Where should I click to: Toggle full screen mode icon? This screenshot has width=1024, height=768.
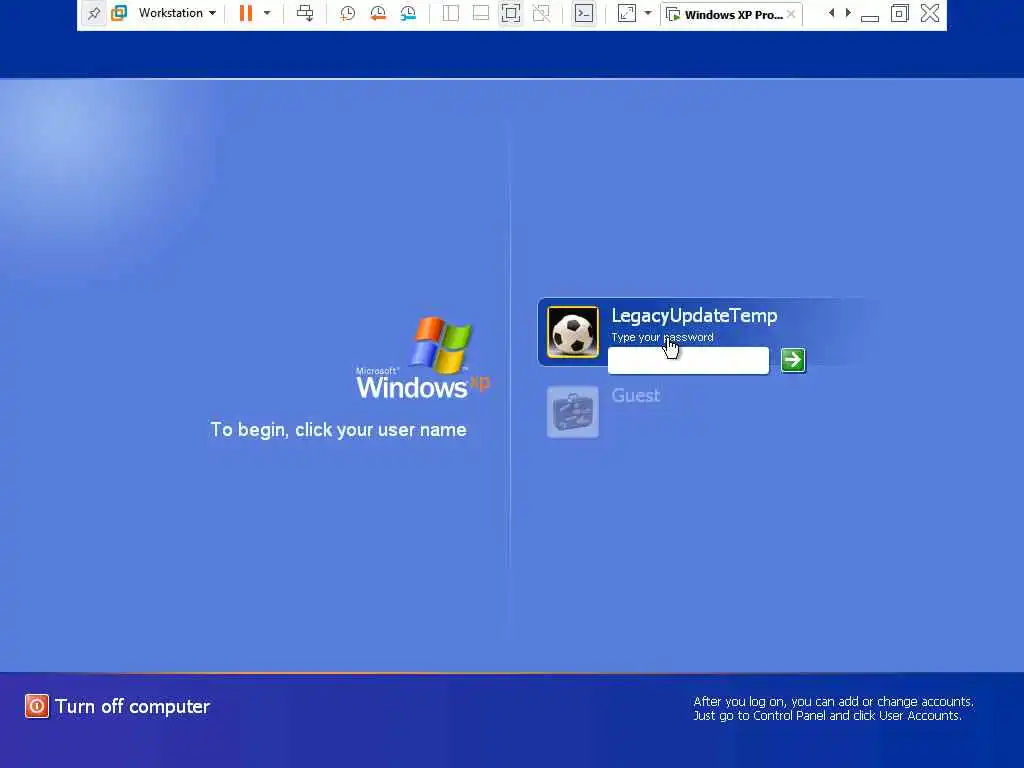[x=511, y=13]
